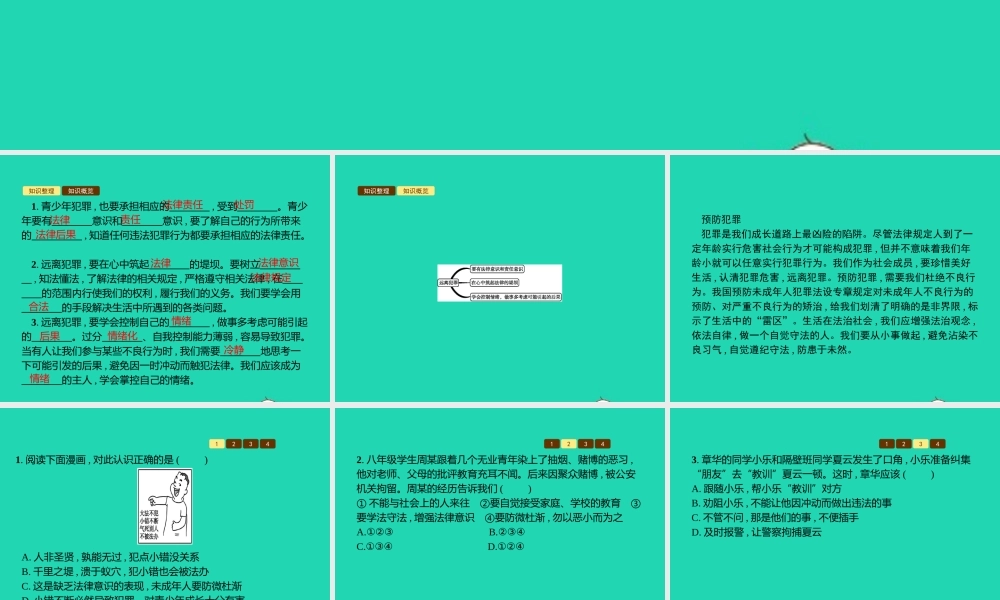The height and width of the screenshot is (600, 1000).
Task: Click red answer 合法 on fill-in slide
Action: (39, 307)
